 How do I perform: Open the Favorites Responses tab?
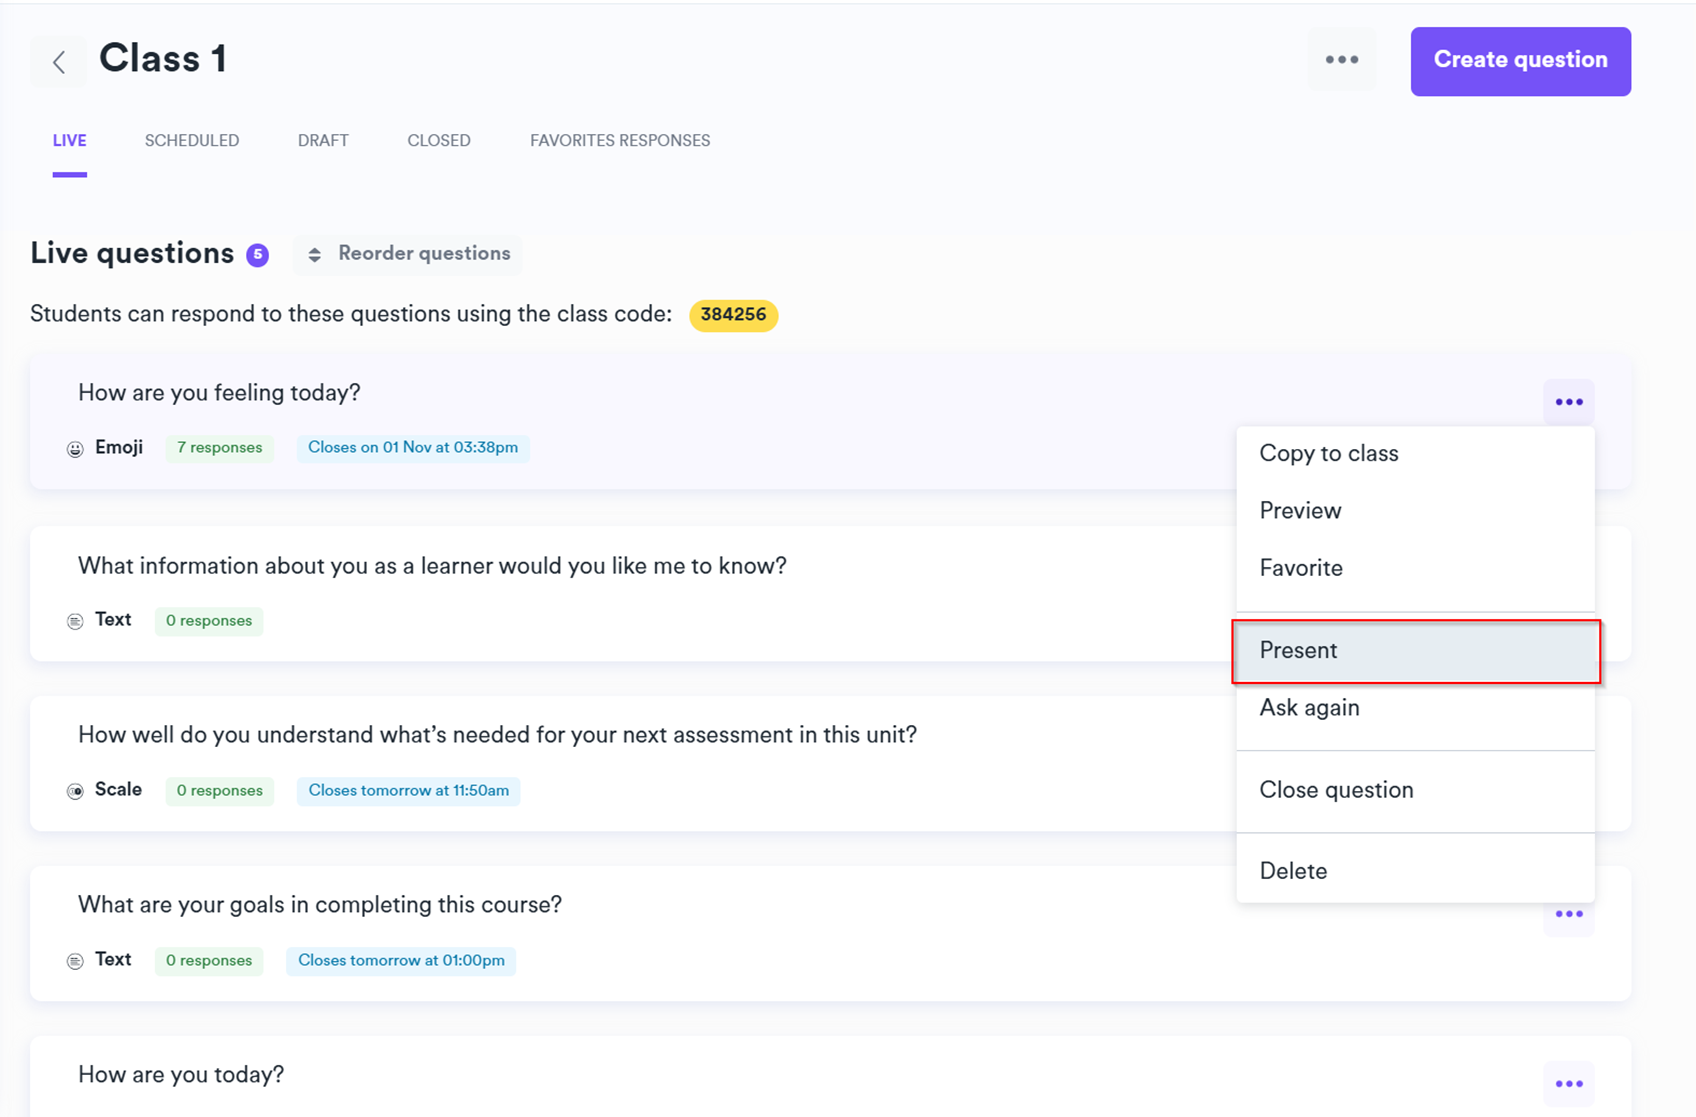coord(620,141)
